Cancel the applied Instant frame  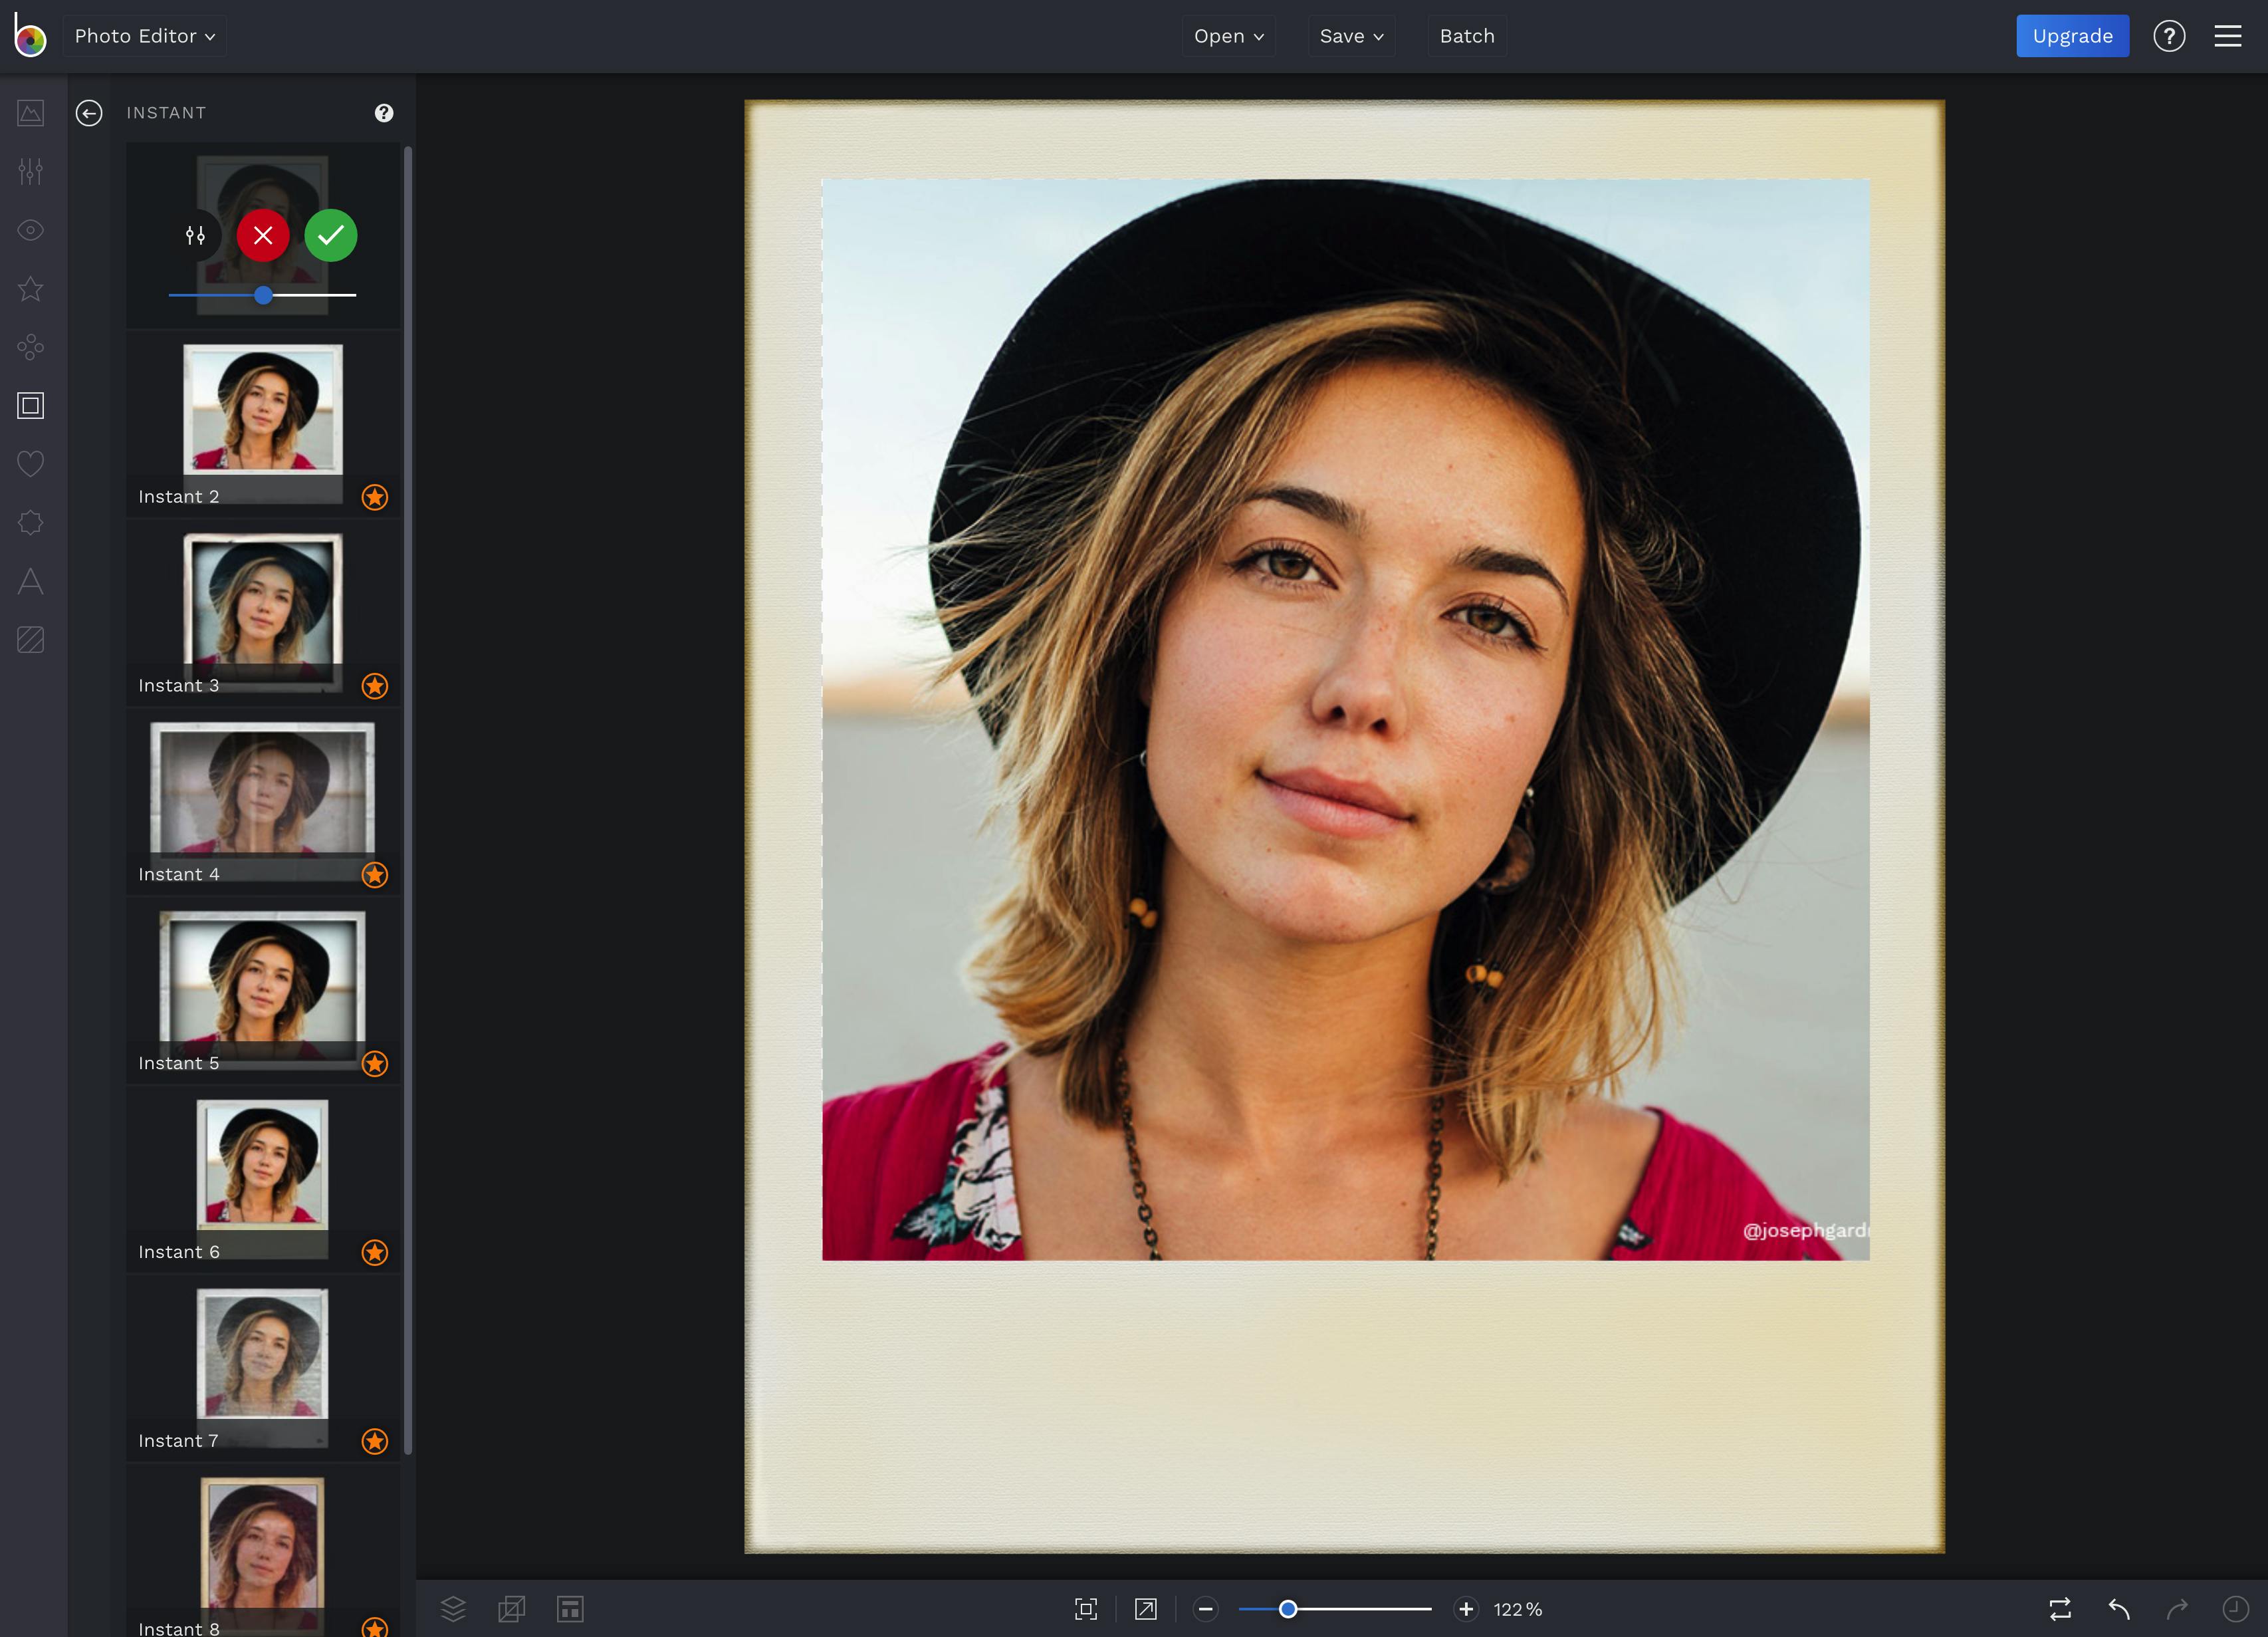[263, 236]
